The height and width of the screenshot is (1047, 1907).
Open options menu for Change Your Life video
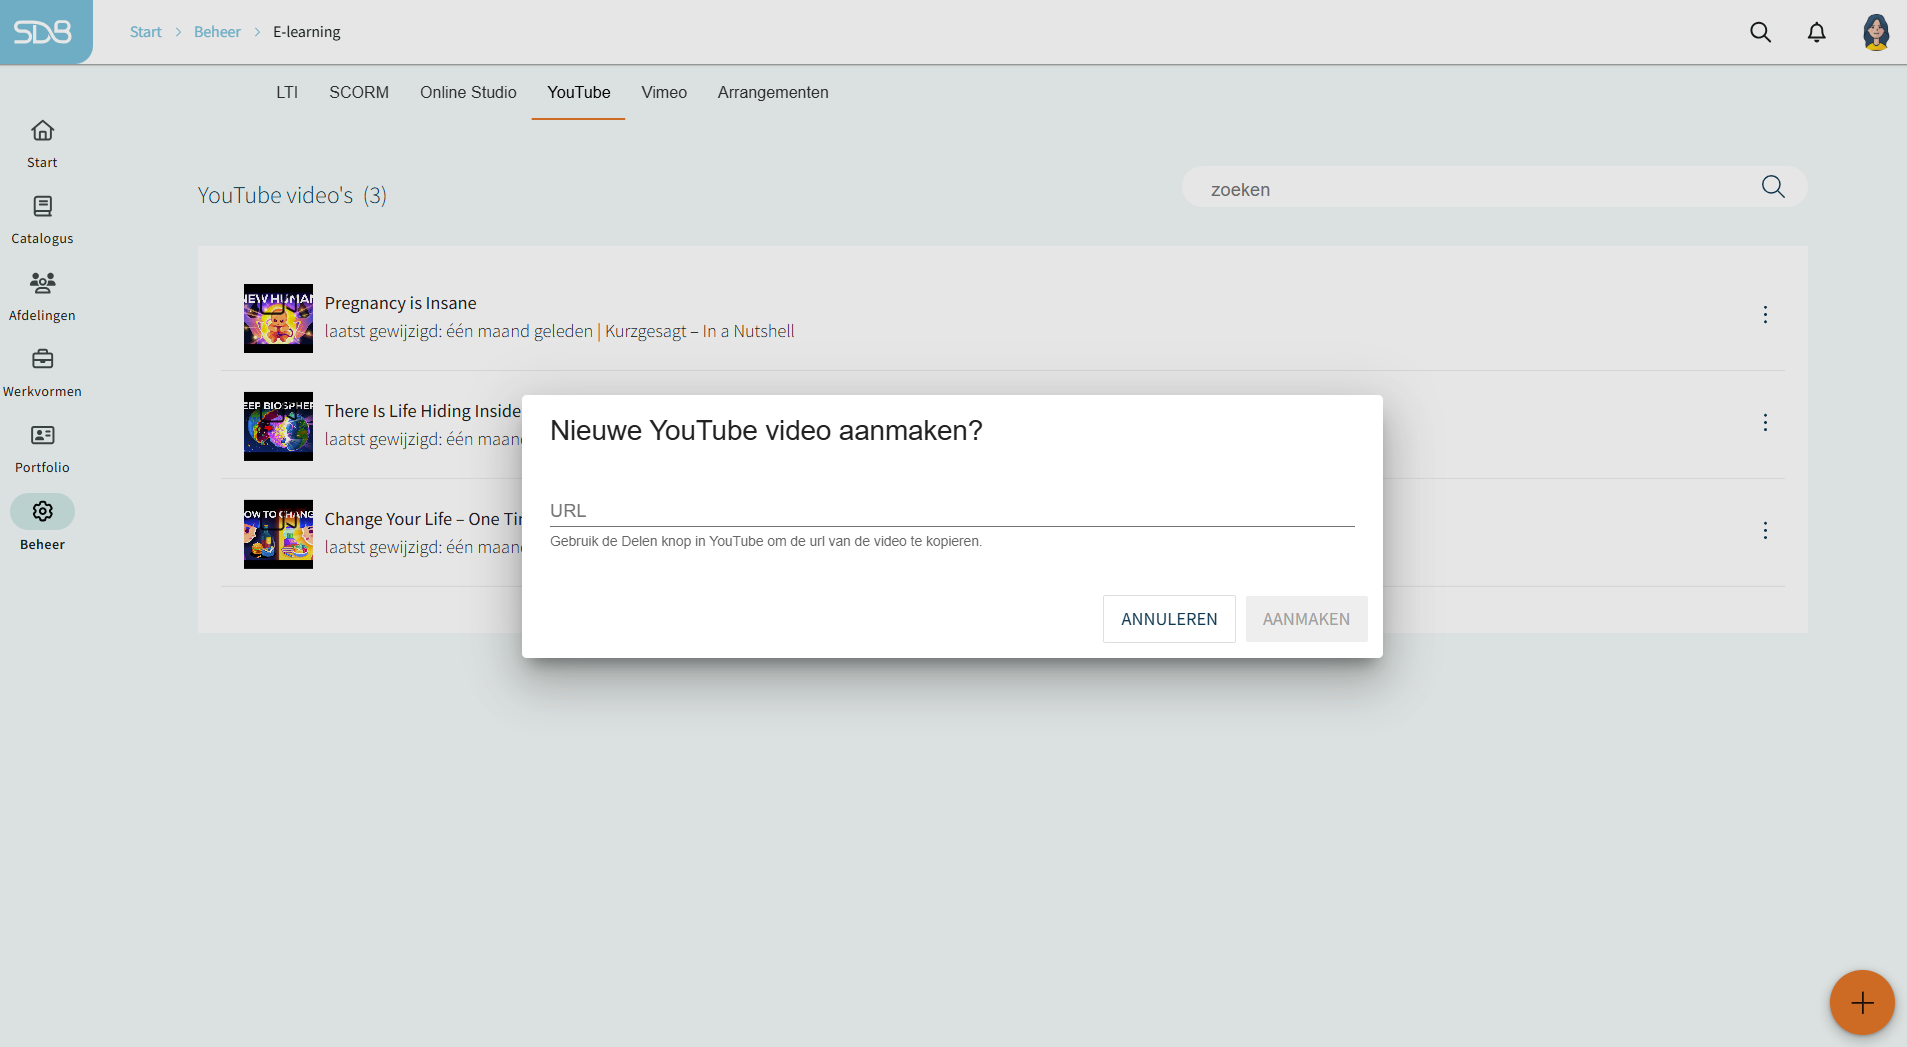point(1765,531)
